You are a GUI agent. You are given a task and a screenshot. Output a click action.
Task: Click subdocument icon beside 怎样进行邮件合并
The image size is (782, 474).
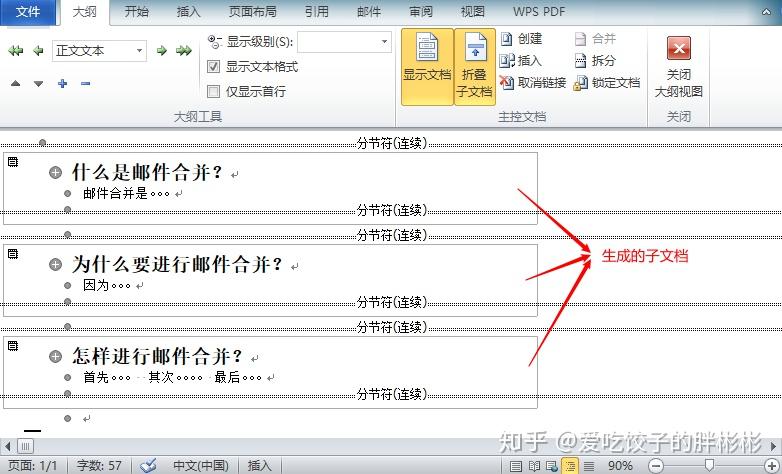(13, 346)
